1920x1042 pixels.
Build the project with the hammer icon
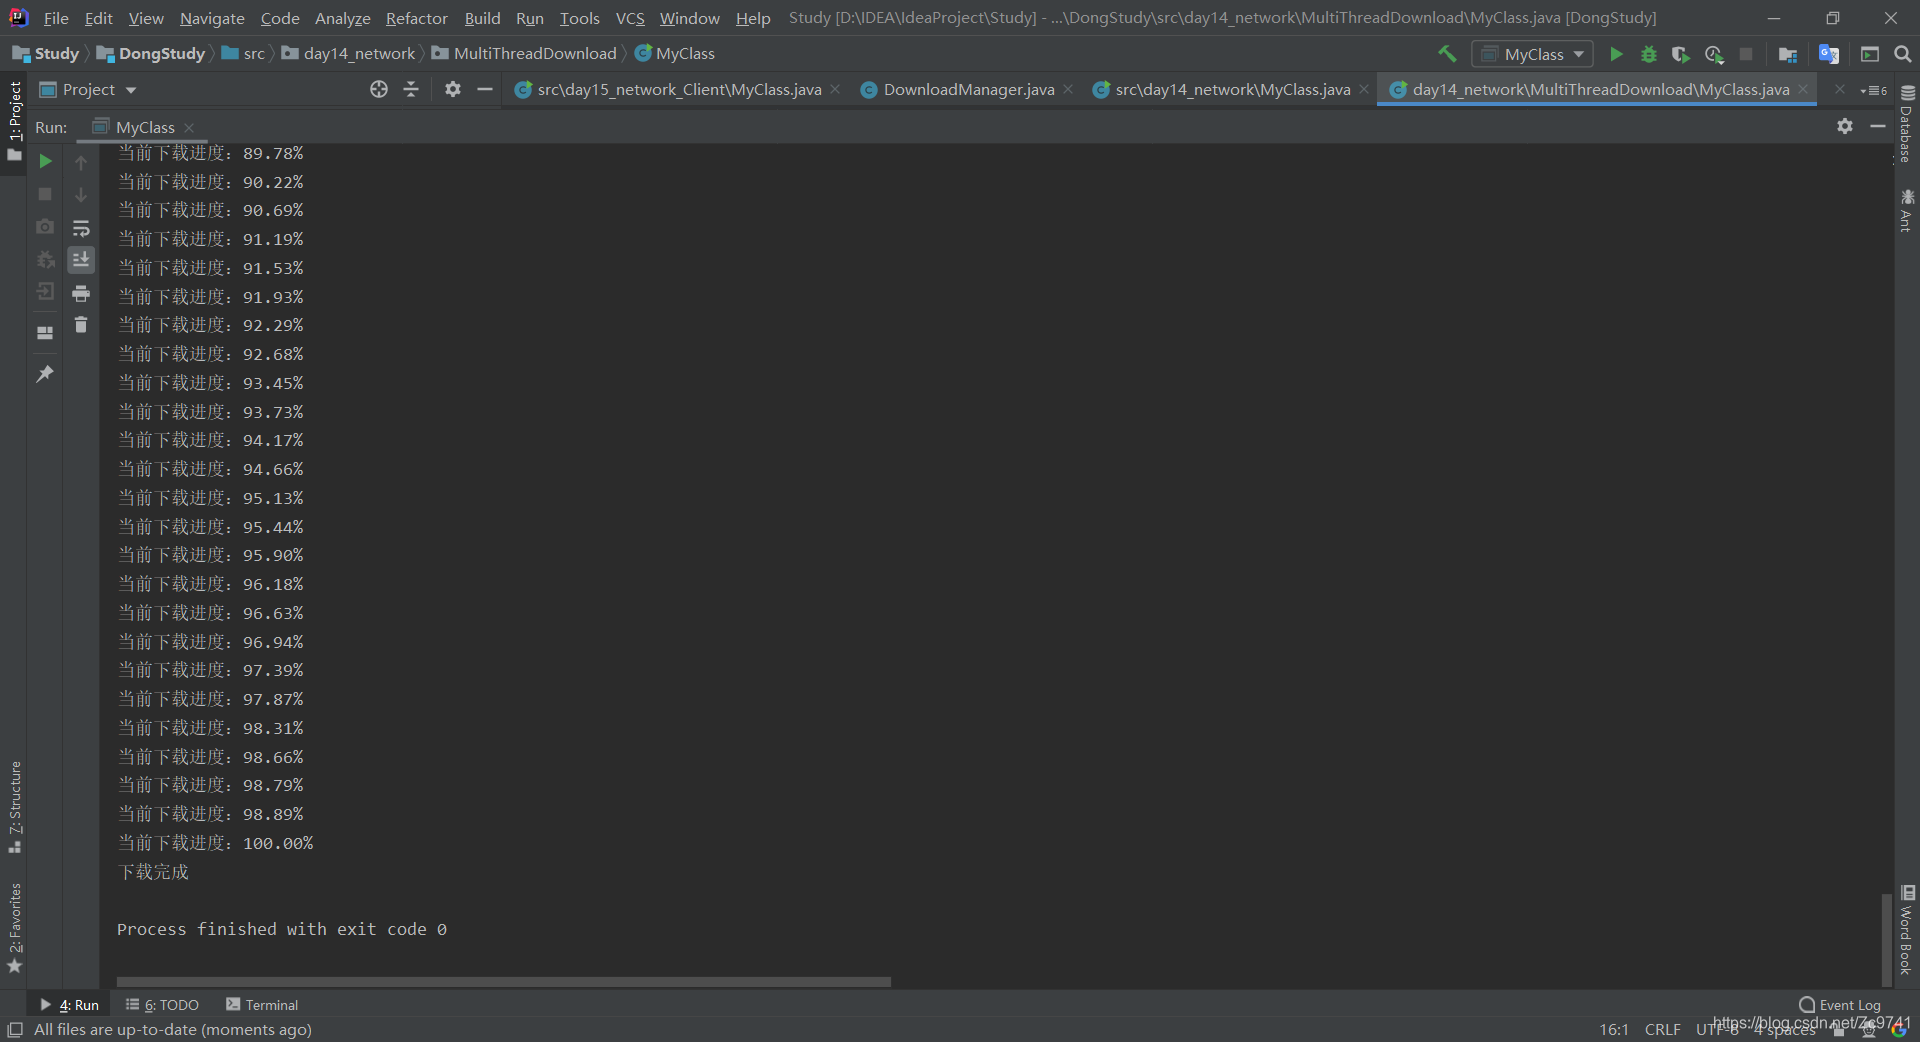1447,54
